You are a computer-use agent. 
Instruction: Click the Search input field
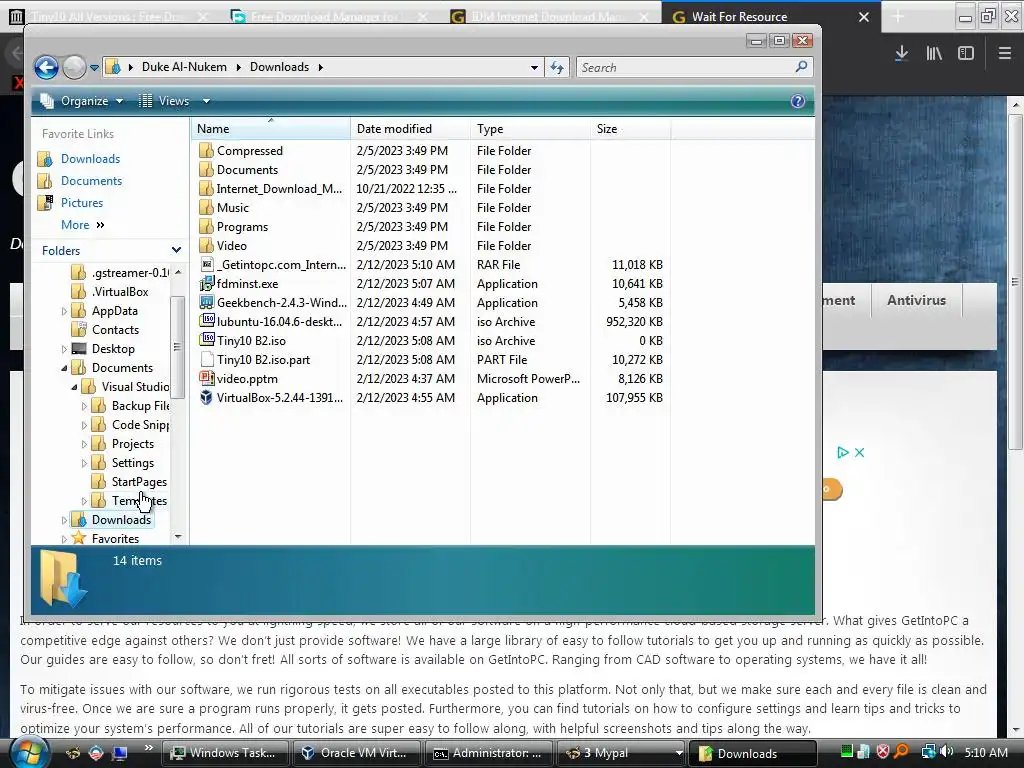[x=686, y=67]
